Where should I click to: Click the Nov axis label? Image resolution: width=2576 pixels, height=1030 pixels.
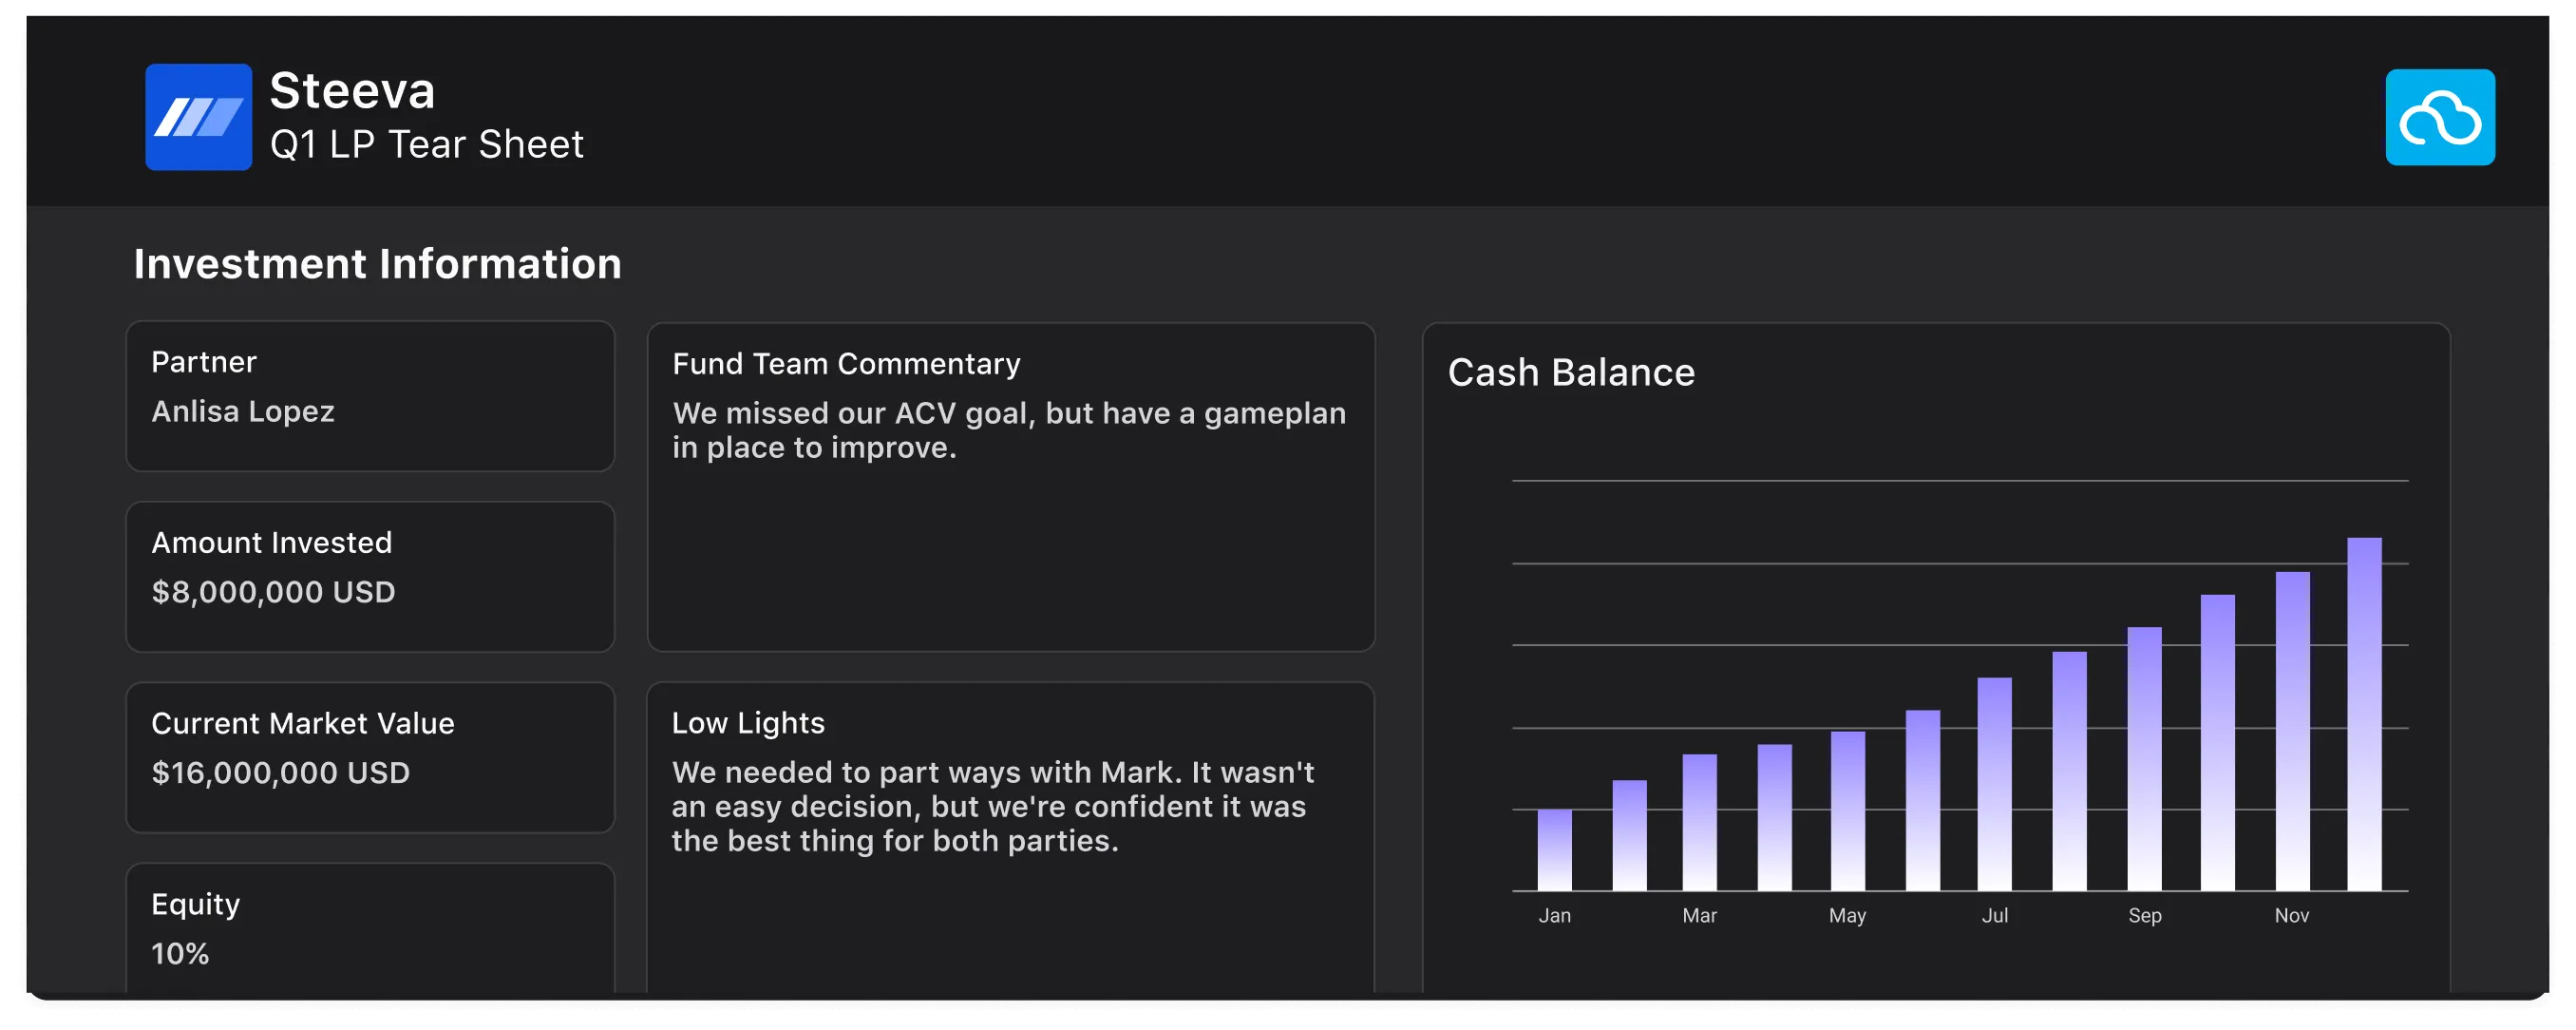(x=2291, y=915)
